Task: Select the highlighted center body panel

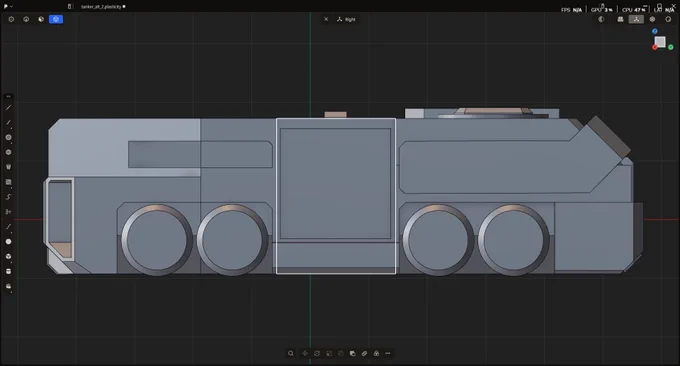Action: tap(336, 196)
